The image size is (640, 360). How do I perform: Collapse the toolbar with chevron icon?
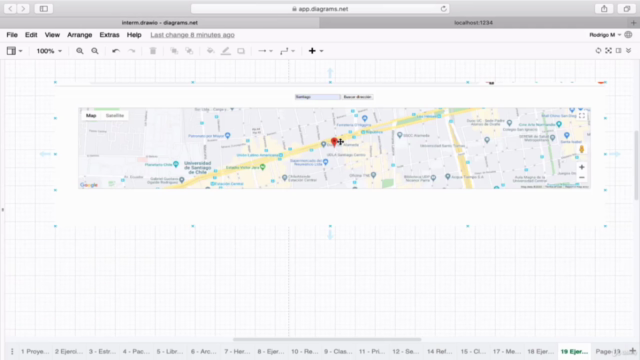(x=629, y=51)
